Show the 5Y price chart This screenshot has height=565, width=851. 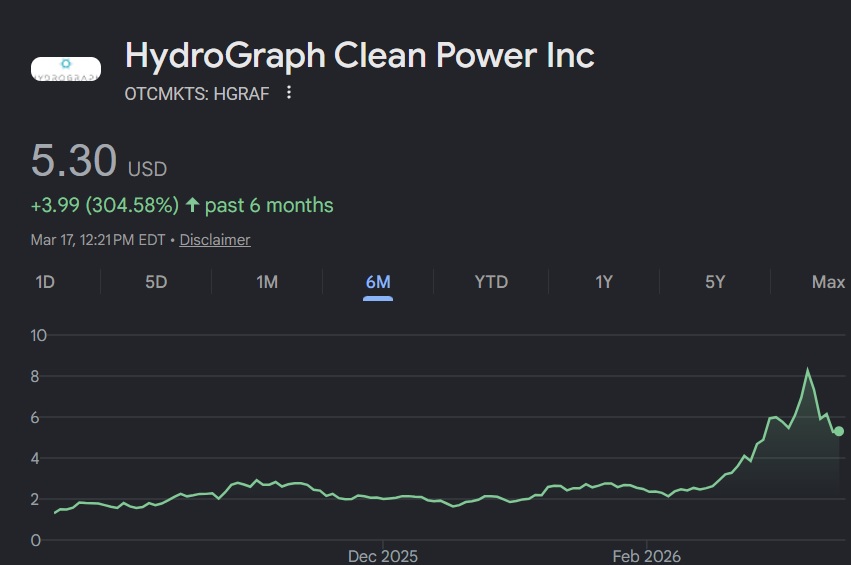(715, 282)
